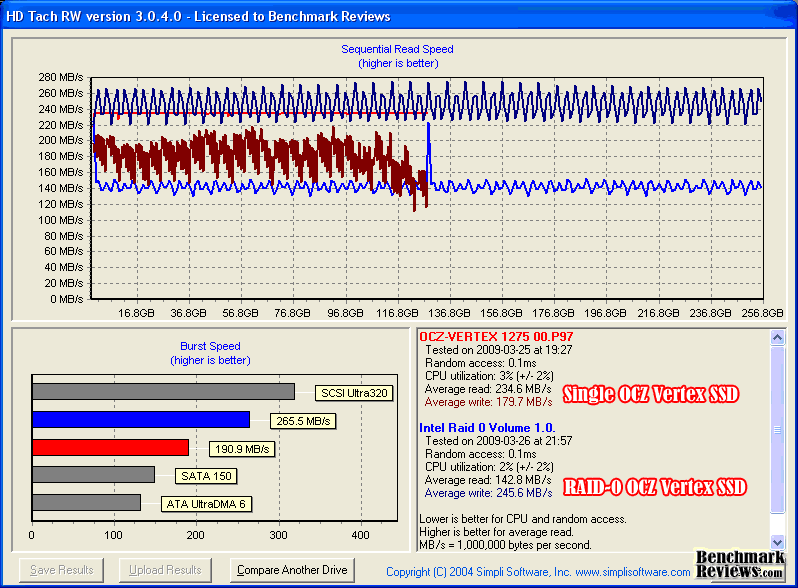Click CPU utilization: 3% (+/- 2%) line

tap(490, 376)
